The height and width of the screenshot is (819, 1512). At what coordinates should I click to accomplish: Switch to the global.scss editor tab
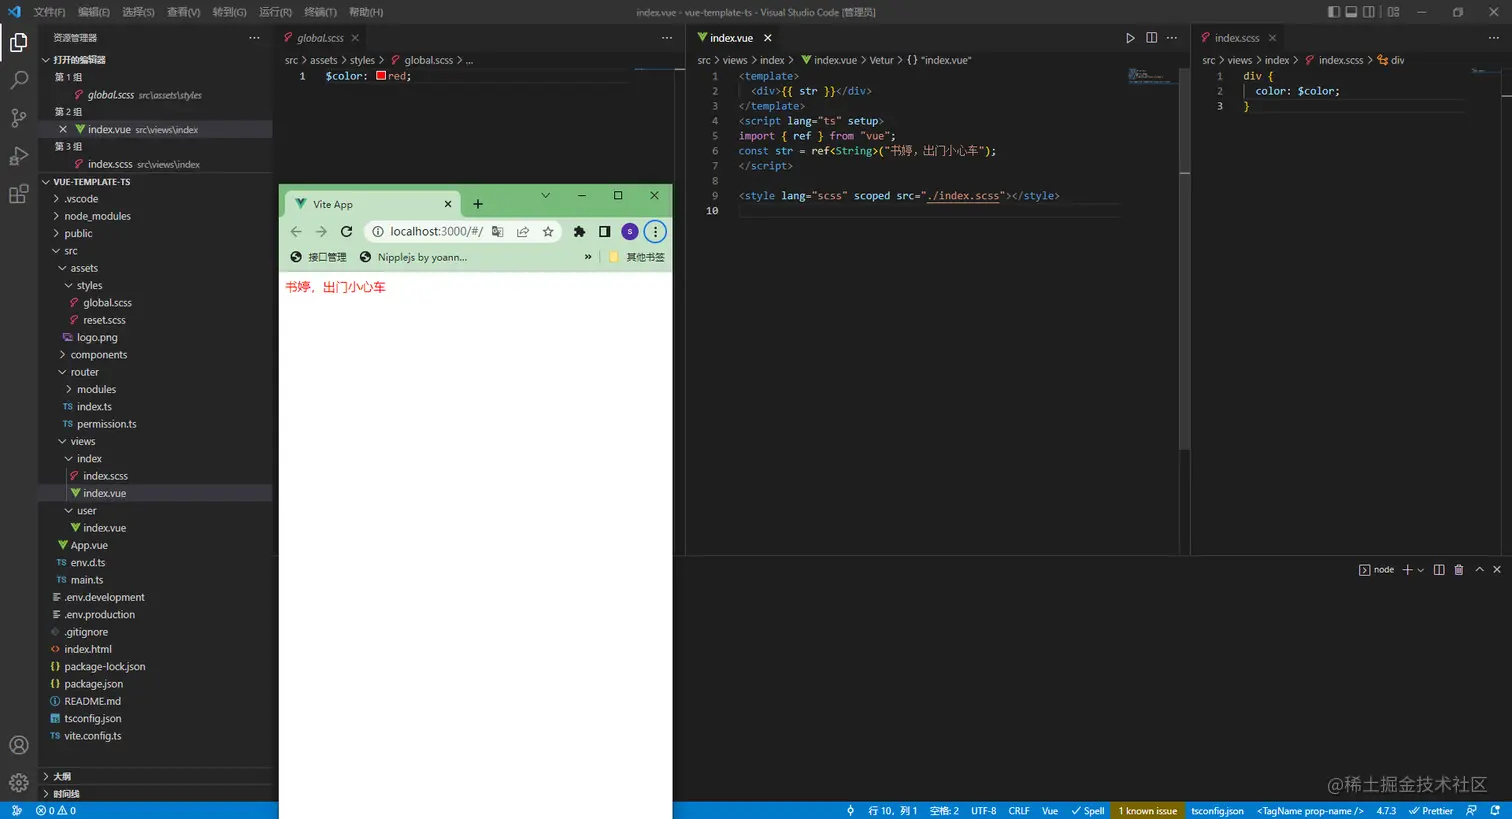(x=320, y=38)
